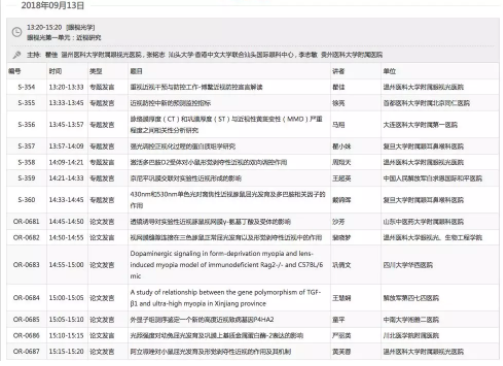Click time slot 14:09-14:21
The width and height of the screenshot is (503, 366).
[x=66, y=162]
